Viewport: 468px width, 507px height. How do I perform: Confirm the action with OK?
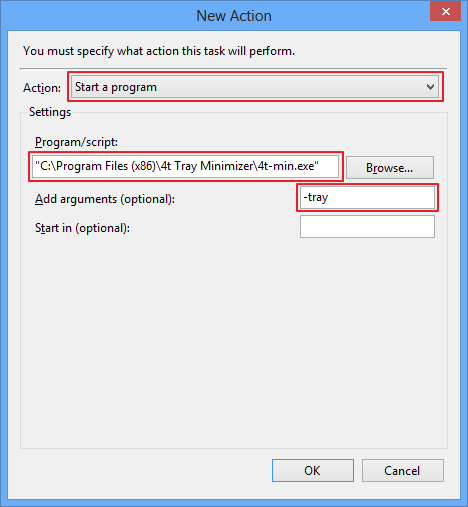(x=313, y=470)
